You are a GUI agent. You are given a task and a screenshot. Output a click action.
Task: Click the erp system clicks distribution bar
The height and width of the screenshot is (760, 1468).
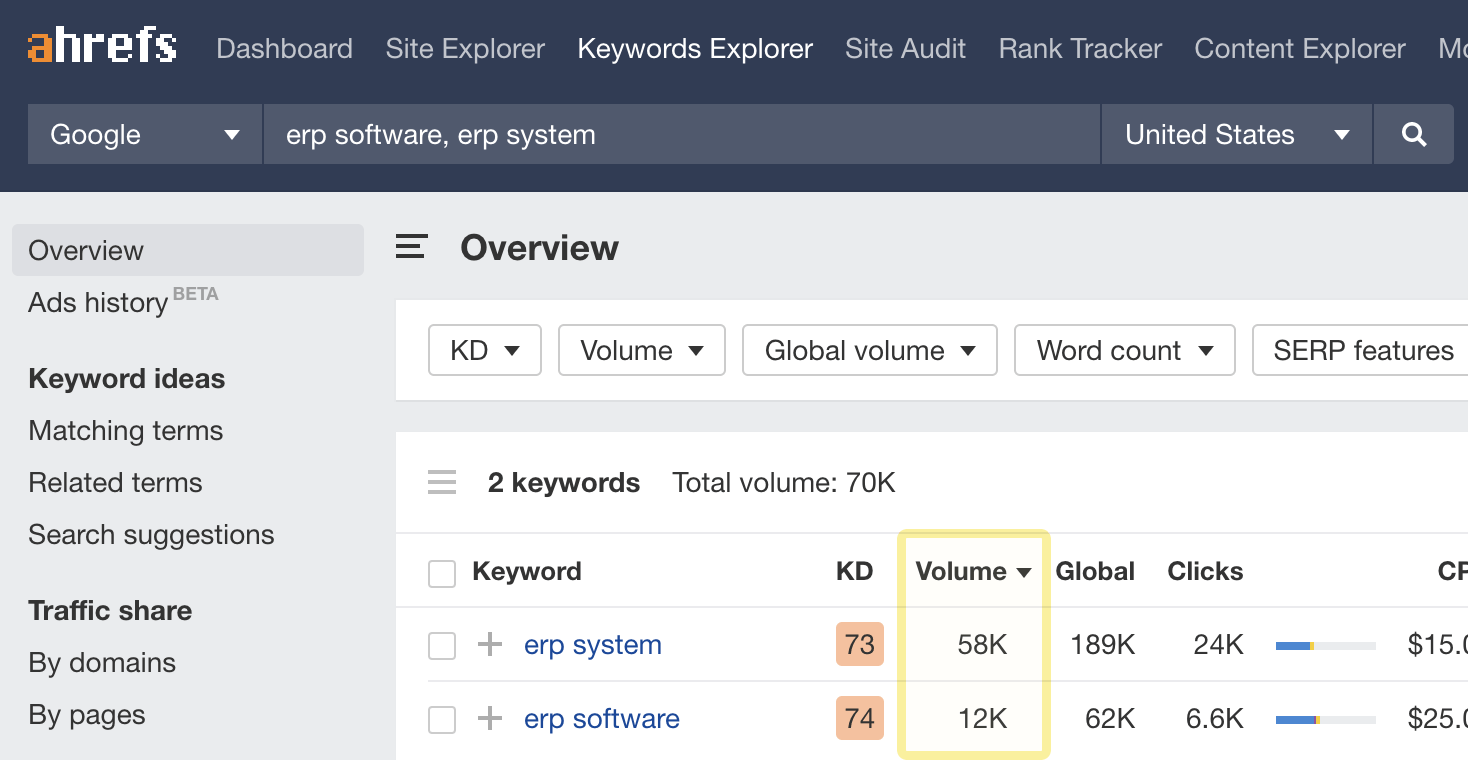(x=1325, y=646)
